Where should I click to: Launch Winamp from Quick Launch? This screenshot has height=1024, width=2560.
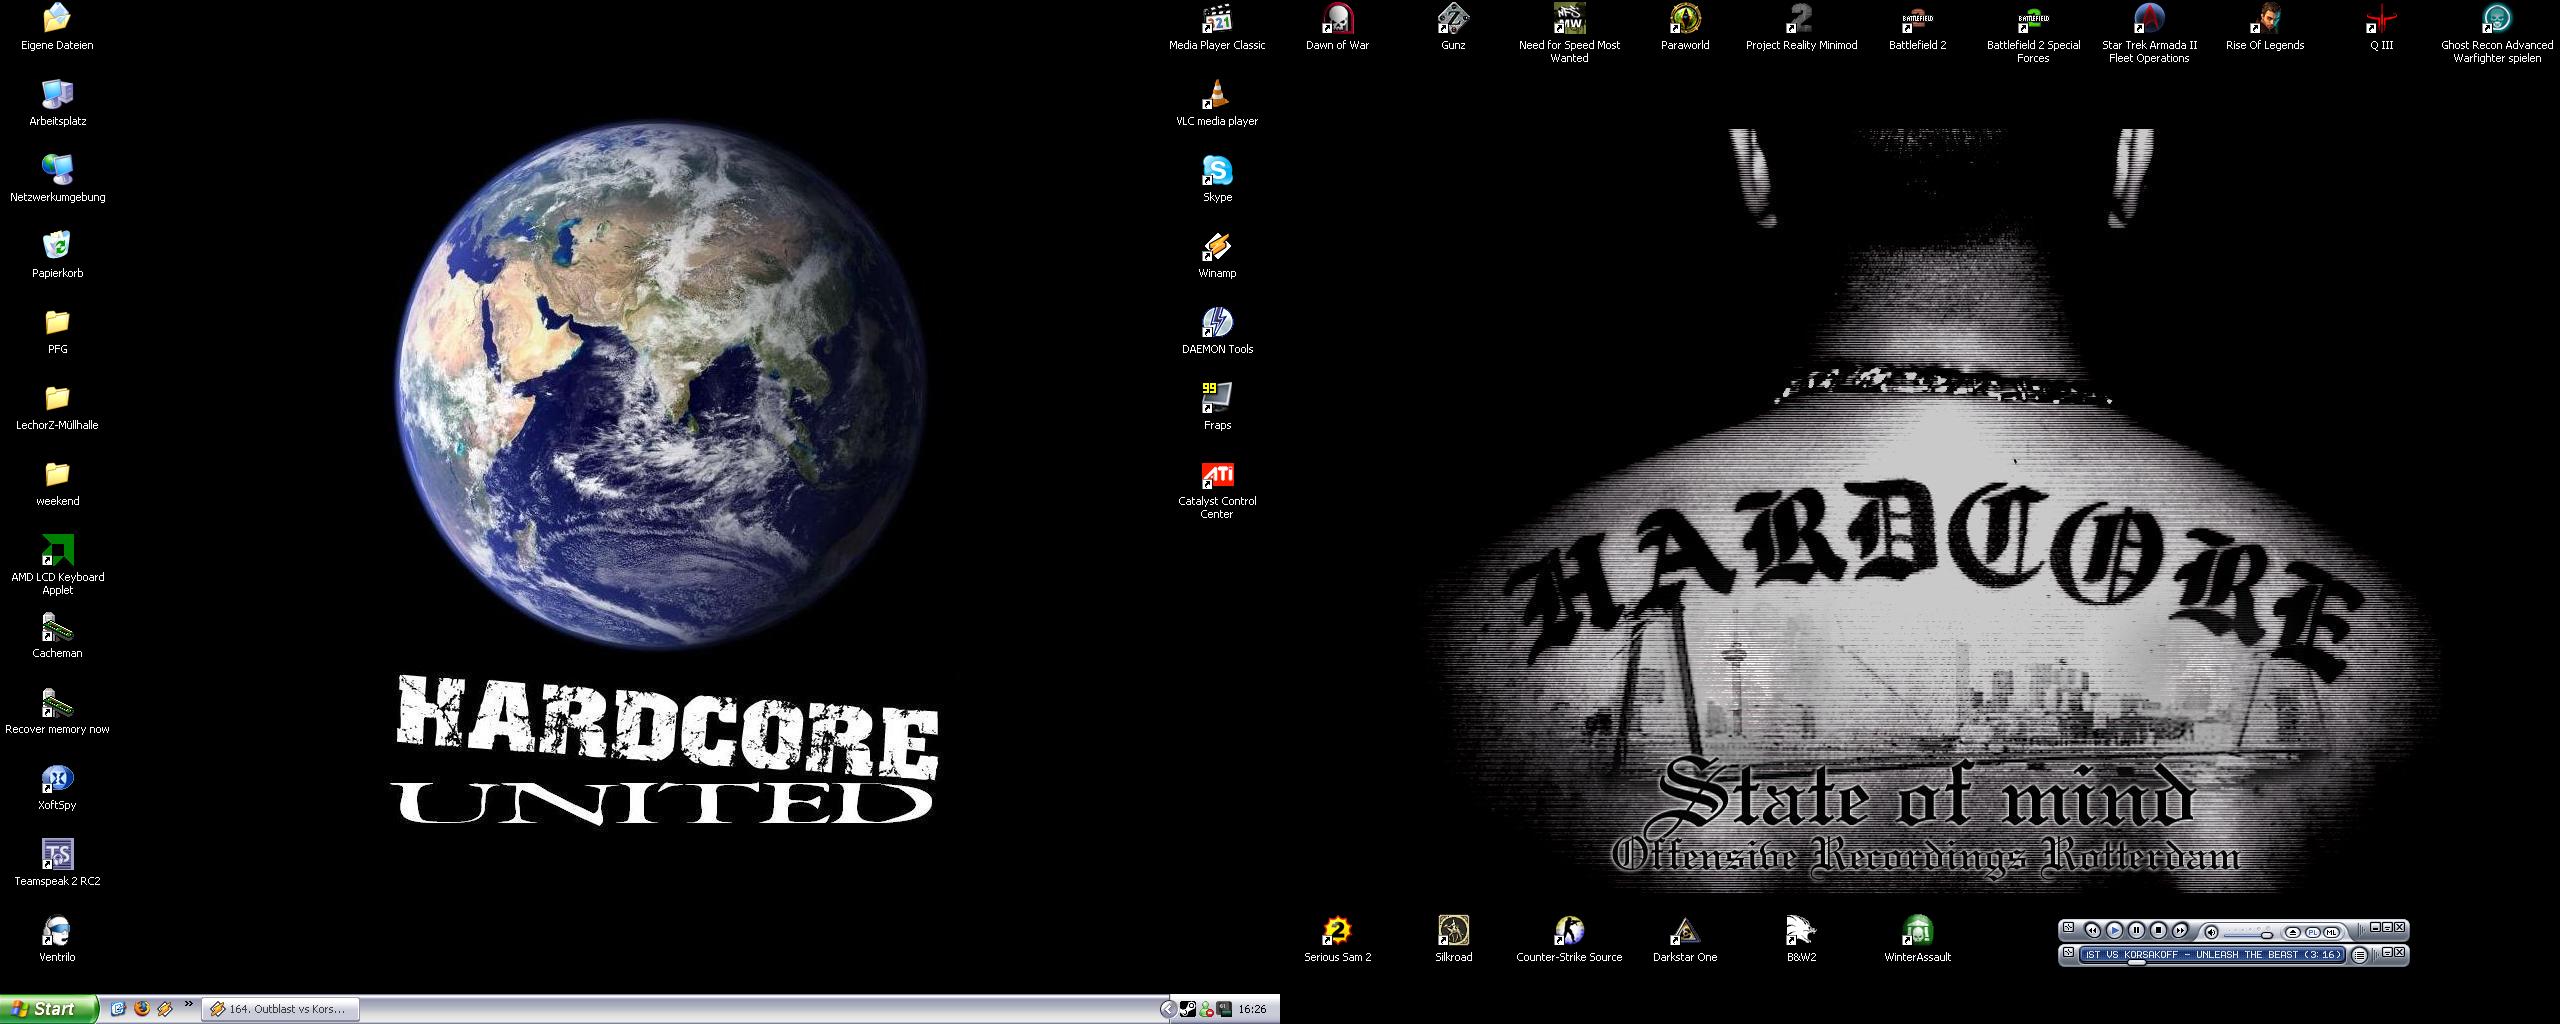pos(164,1009)
